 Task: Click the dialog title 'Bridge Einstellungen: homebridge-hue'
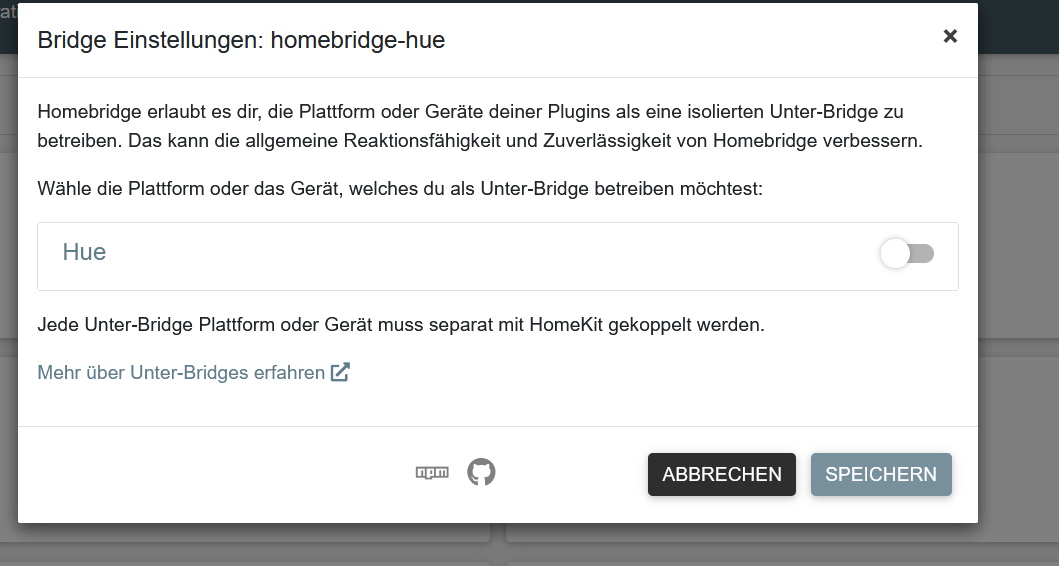tap(240, 40)
